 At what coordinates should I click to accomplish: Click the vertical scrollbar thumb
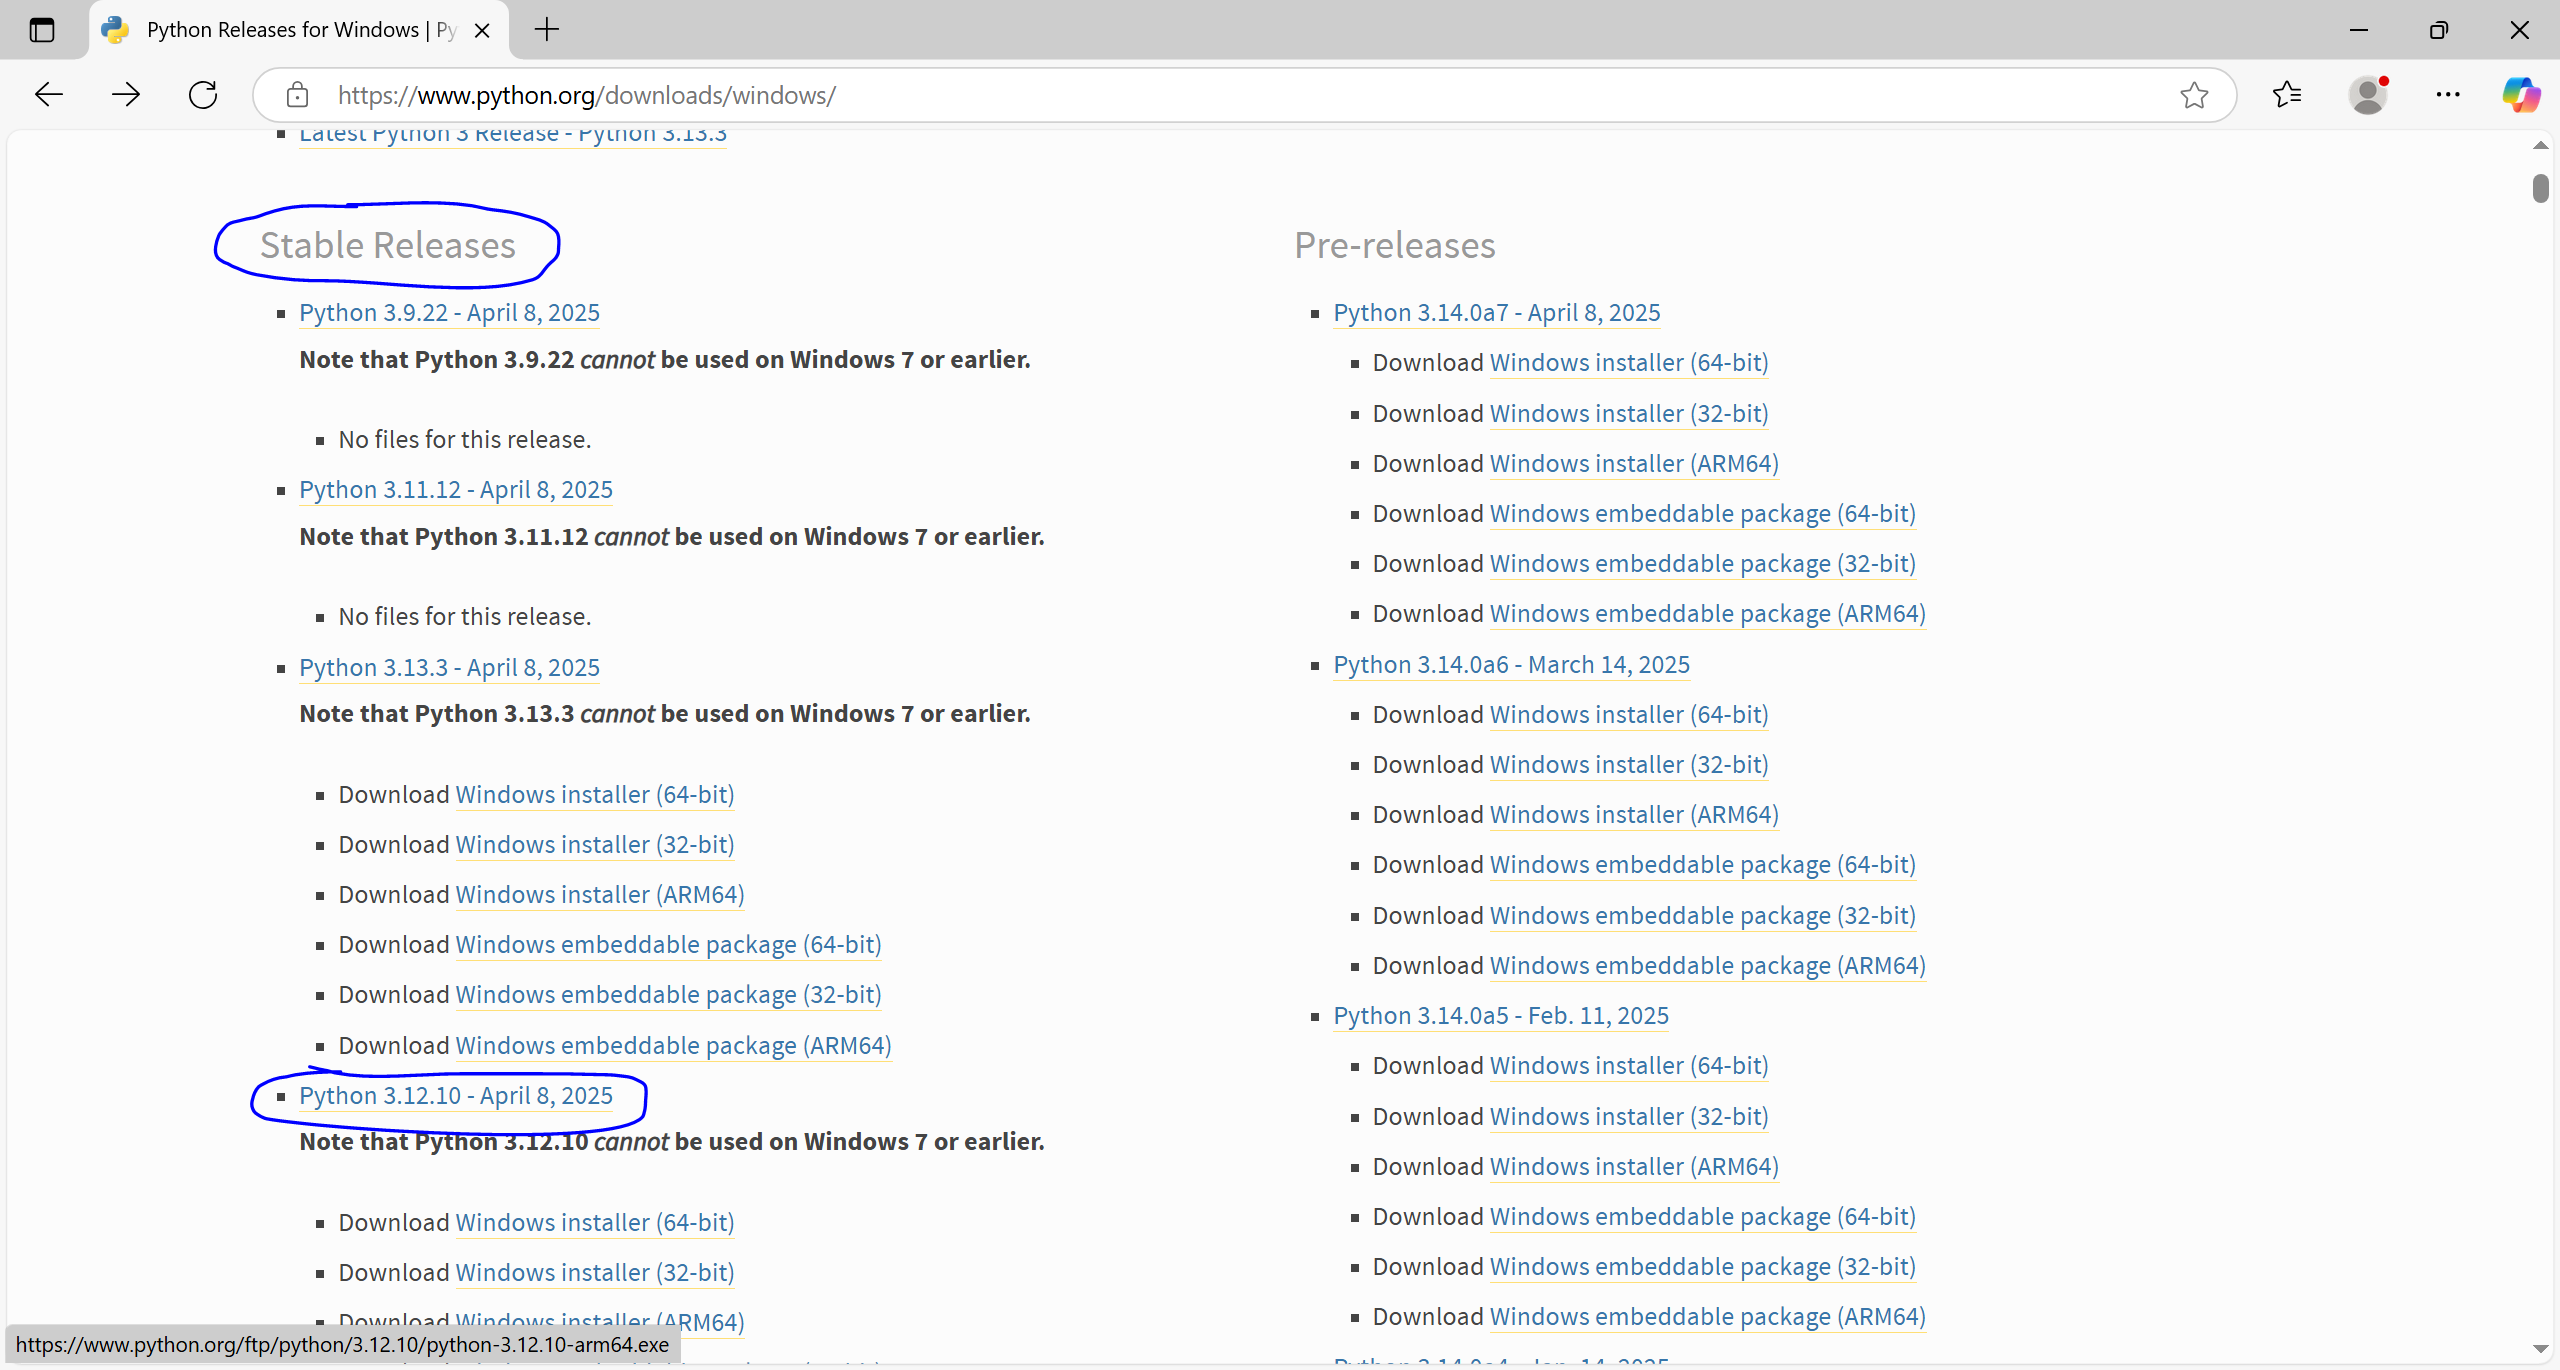[x=2541, y=188]
